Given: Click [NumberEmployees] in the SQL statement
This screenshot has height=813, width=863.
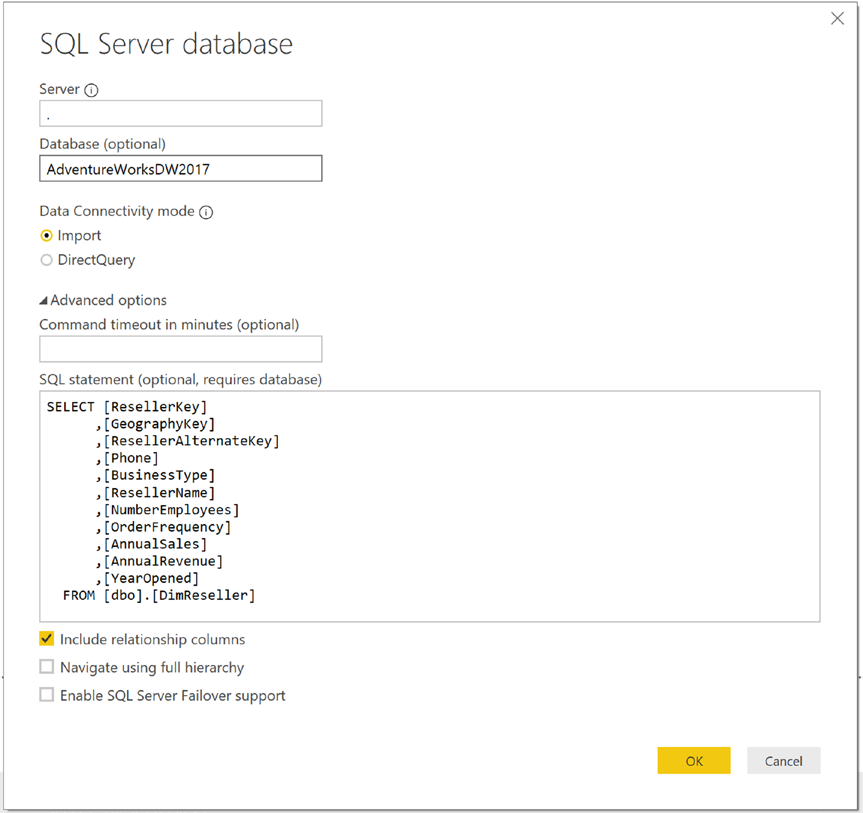Looking at the screenshot, I should coord(171,510).
